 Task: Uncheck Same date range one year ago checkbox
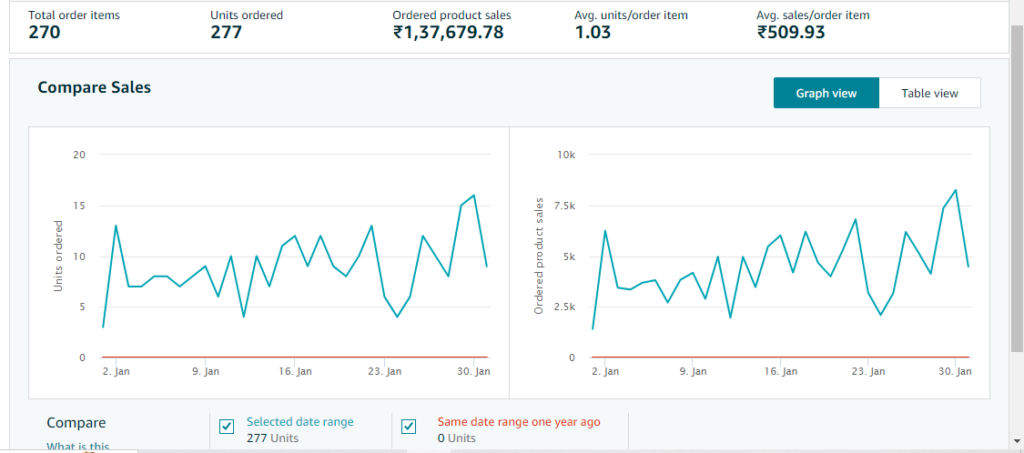408,427
